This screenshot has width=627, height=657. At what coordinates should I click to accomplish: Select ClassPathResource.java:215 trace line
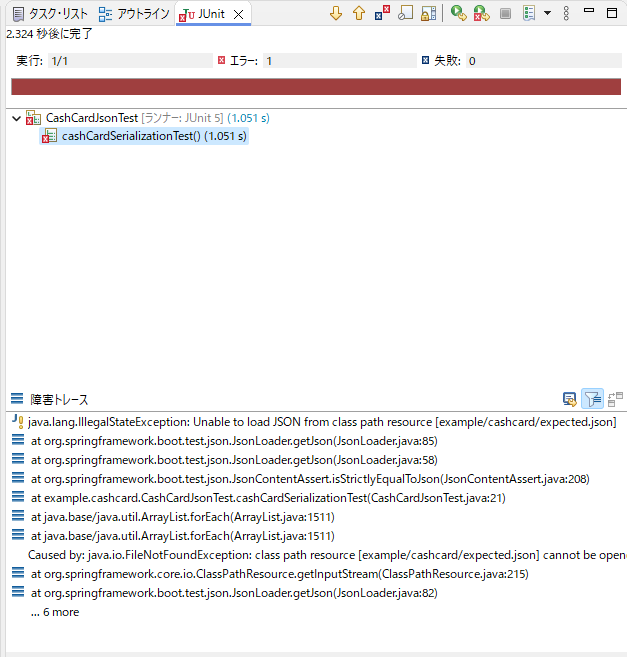click(280, 574)
